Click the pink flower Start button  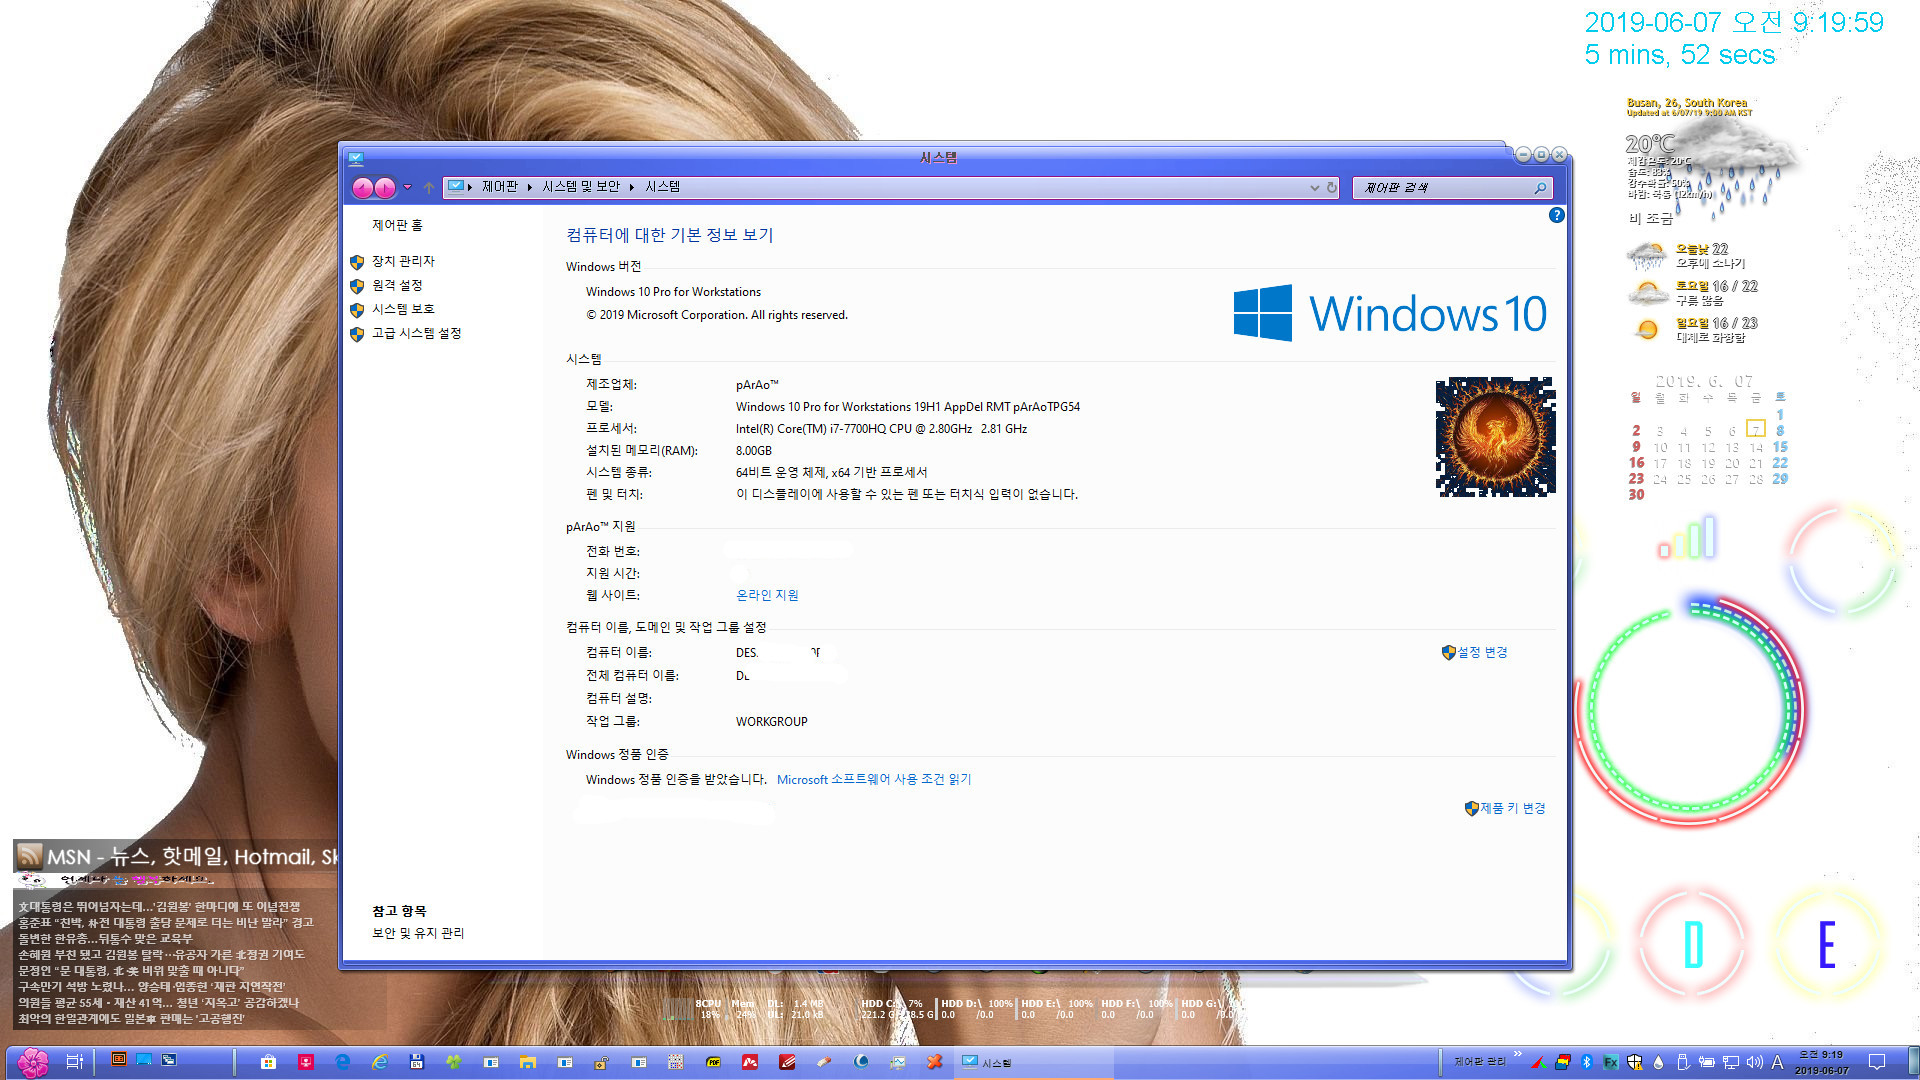click(x=33, y=1062)
